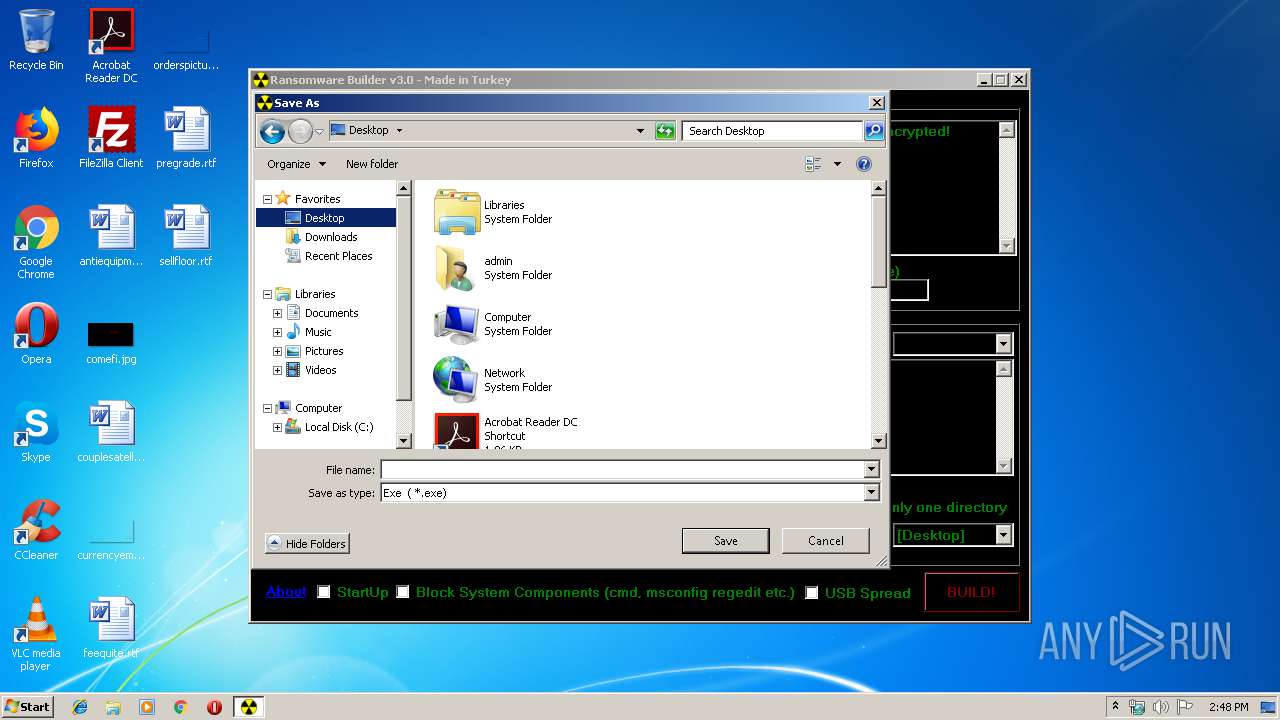Select comefi.jpg desktop file
Viewport: 1280px width, 720px height.
click(111, 342)
